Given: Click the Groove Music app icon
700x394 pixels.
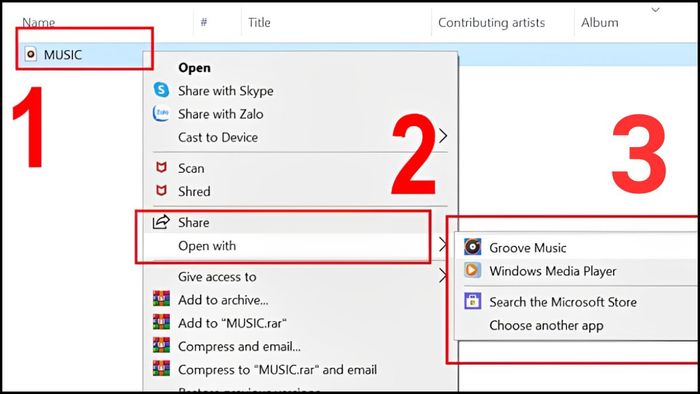Looking at the screenshot, I should 472,247.
